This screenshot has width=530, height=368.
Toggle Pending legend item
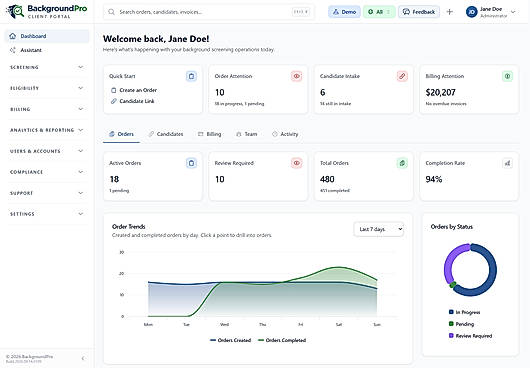point(461,324)
